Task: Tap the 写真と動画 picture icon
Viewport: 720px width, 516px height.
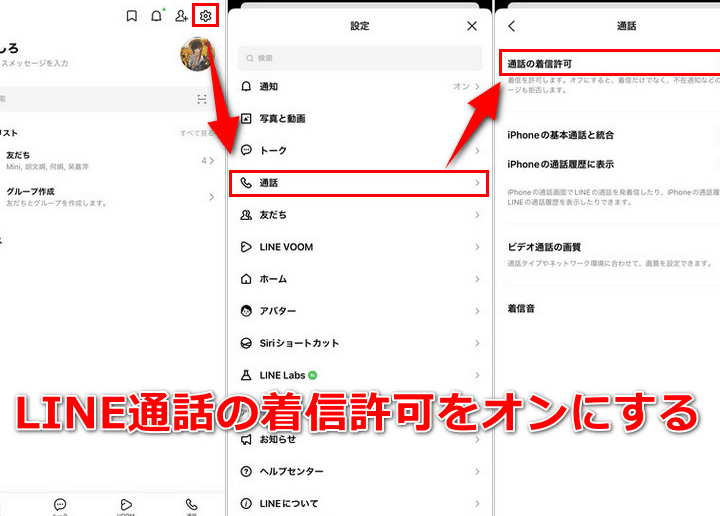Action: point(246,118)
